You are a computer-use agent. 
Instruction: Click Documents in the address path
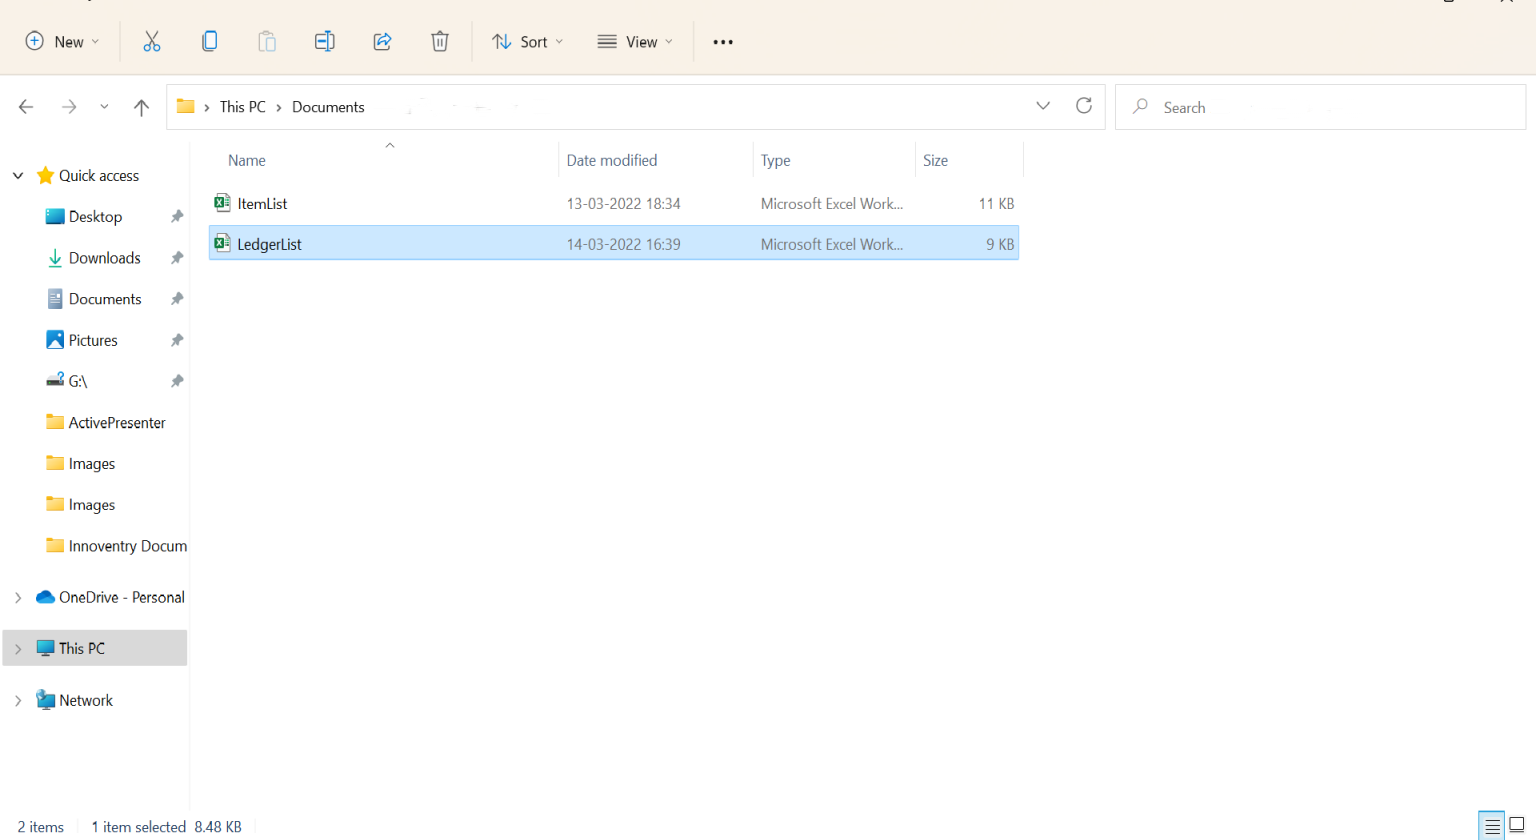[x=328, y=107]
